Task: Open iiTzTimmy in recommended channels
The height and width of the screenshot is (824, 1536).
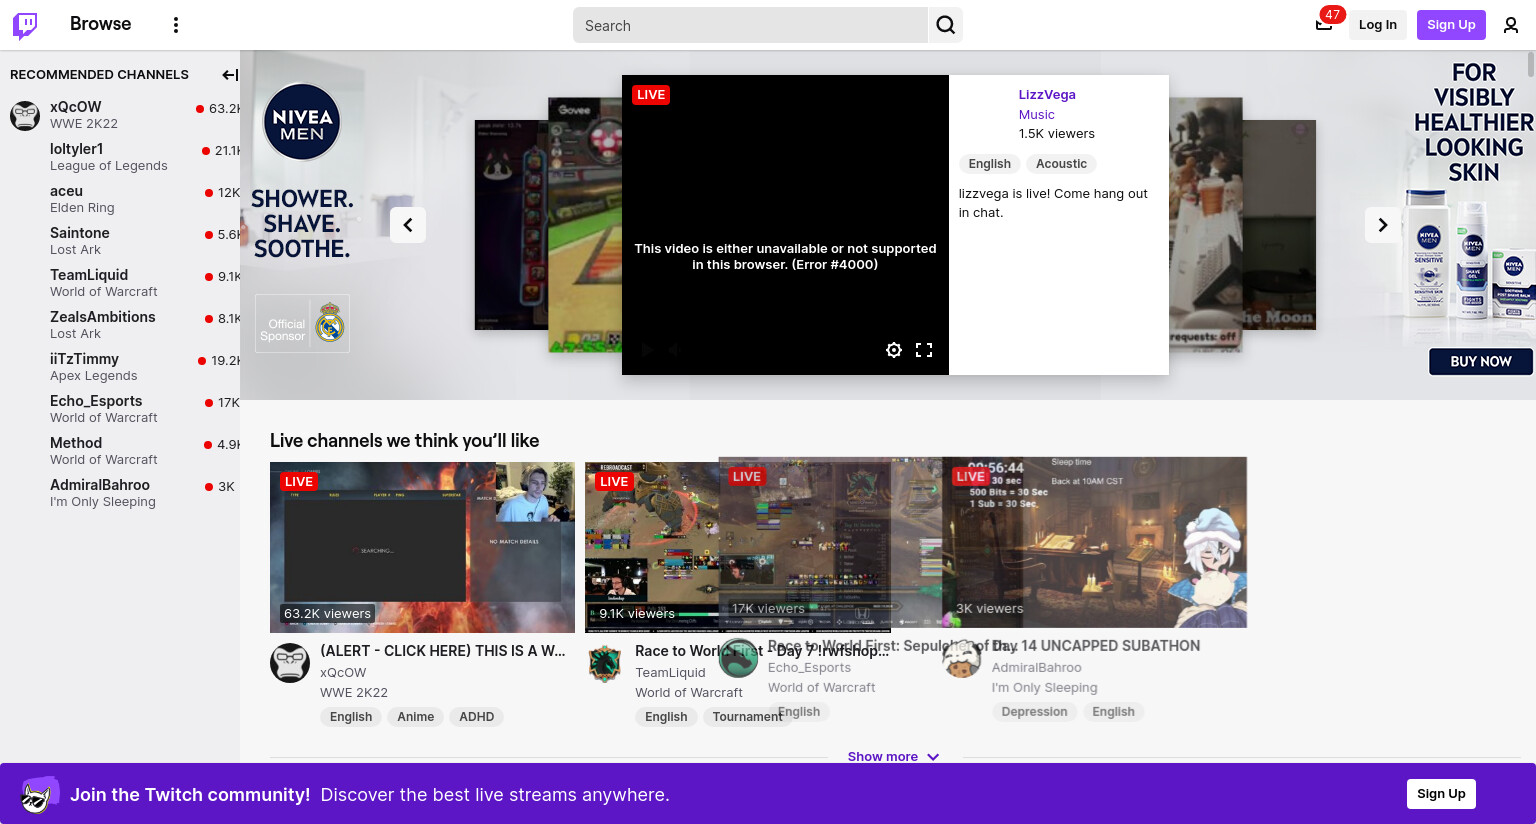Action: [120, 367]
